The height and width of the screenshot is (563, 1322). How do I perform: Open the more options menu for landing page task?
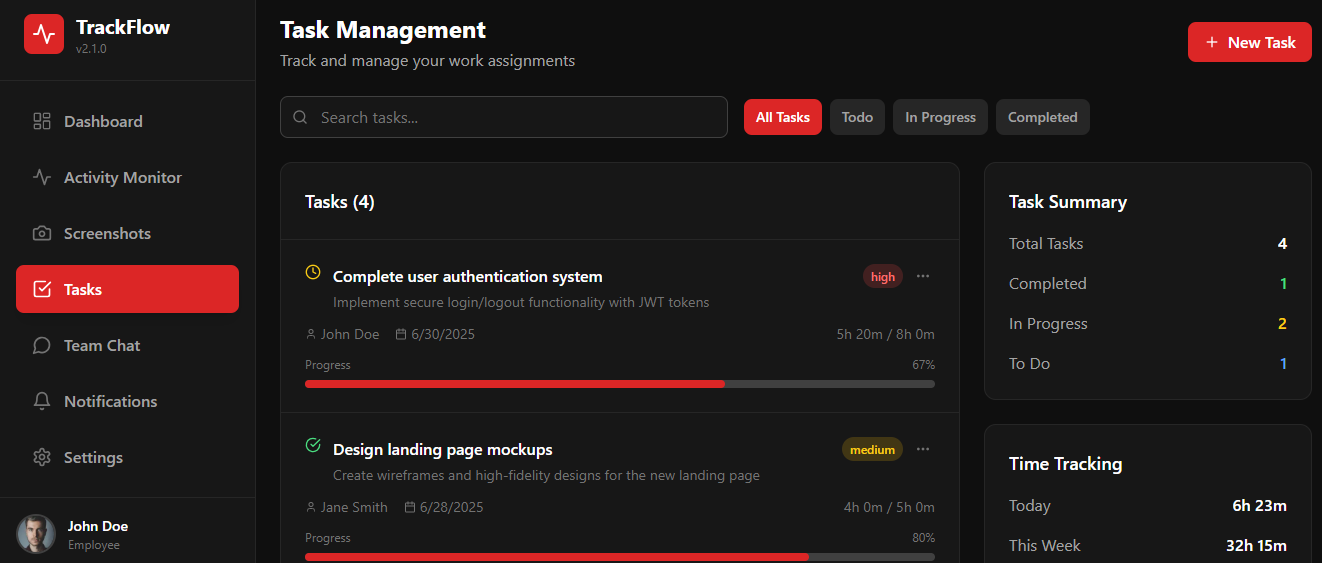tap(923, 449)
